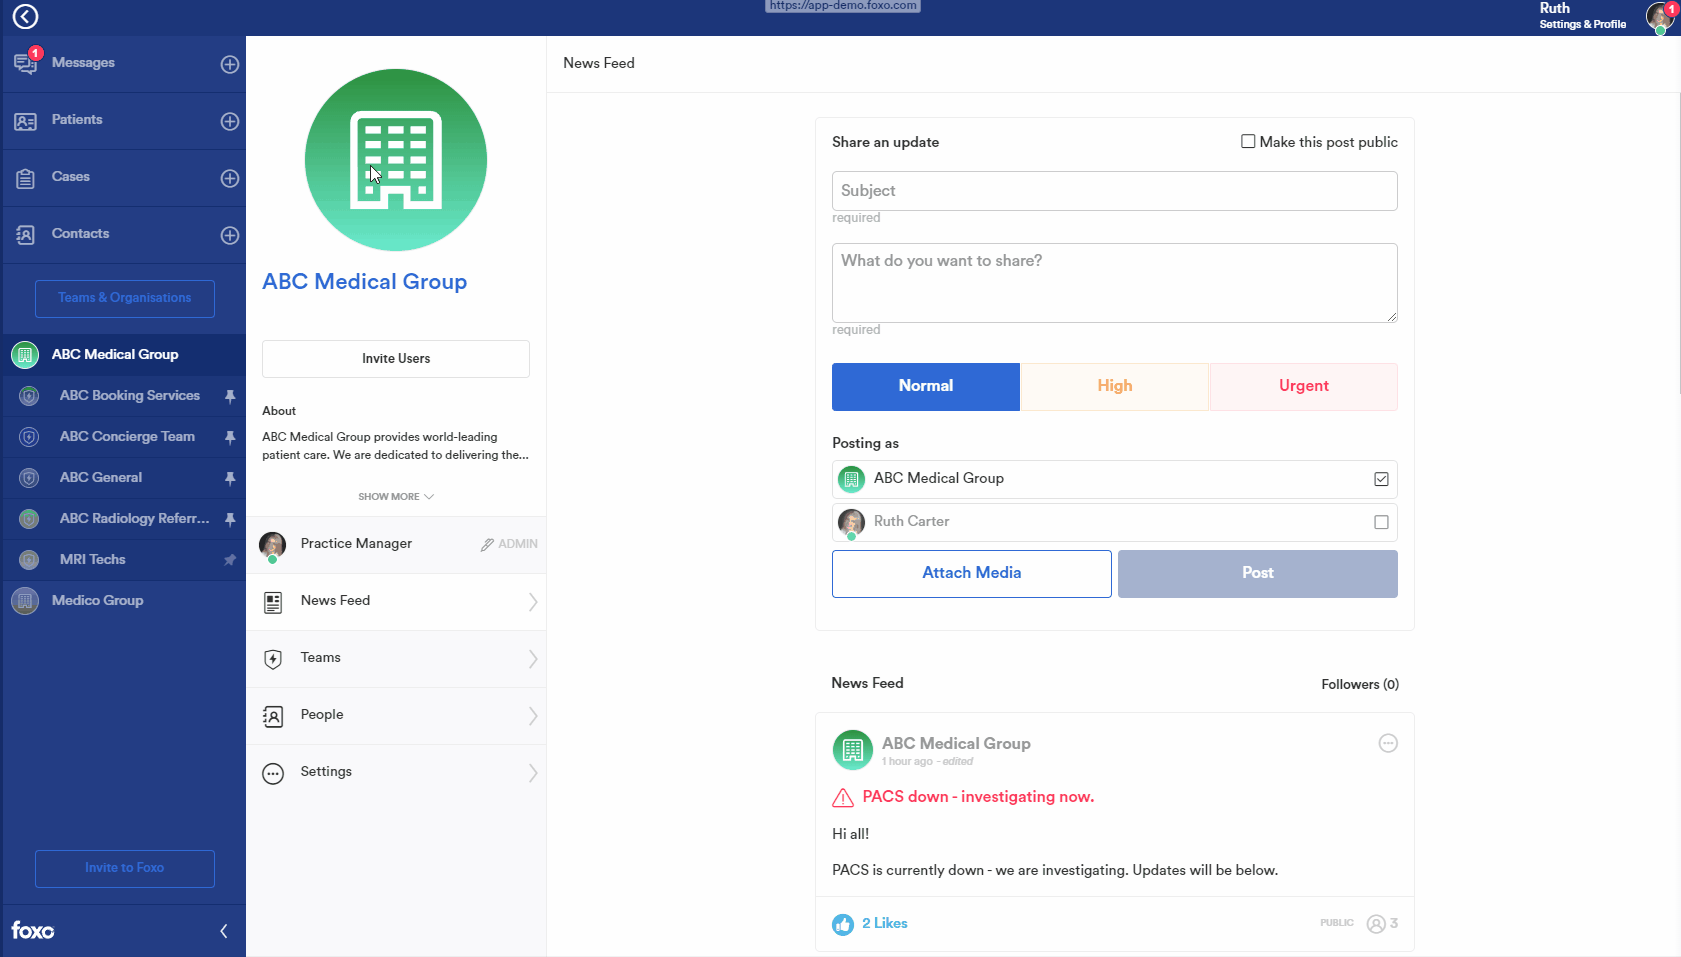1681x957 pixels.
Task: Collapse sidebar with bottom arrow icon
Action: click(x=224, y=931)
